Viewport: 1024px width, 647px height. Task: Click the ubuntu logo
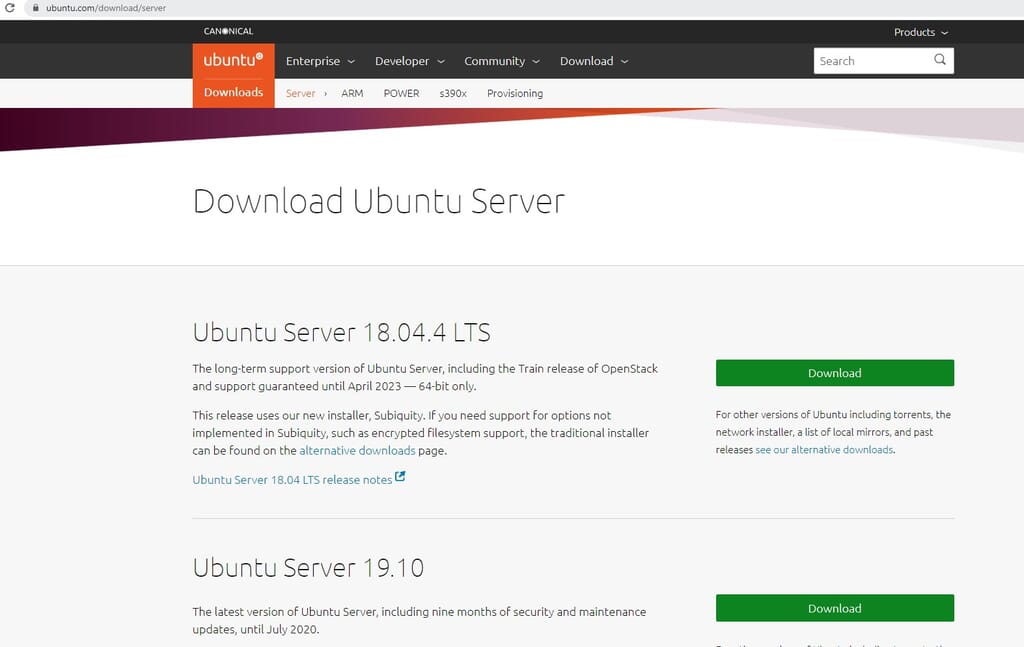click(x=233, y=60)
